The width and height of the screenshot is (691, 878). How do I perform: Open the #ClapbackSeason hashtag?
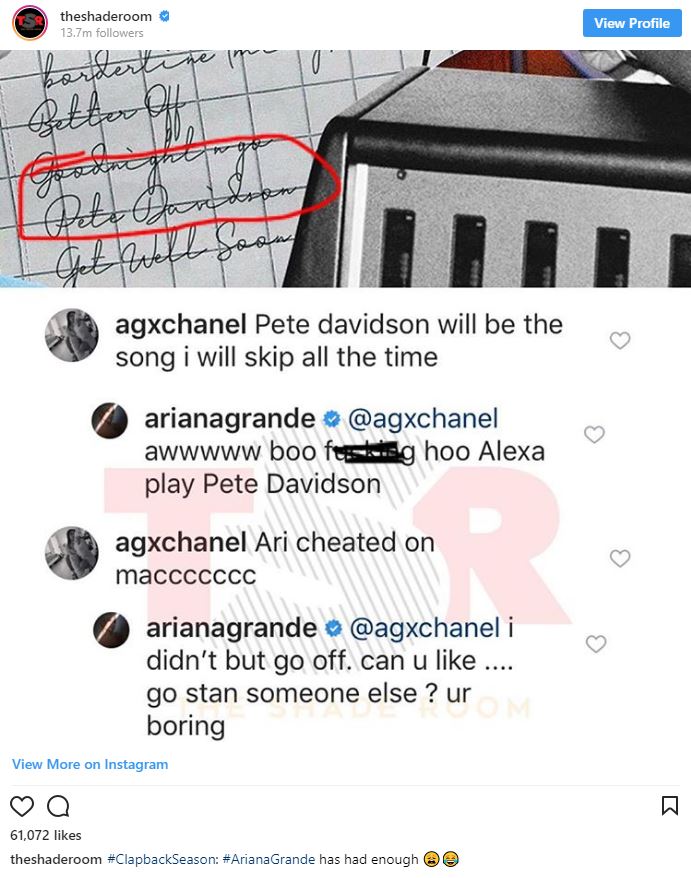tap(163, 859)
